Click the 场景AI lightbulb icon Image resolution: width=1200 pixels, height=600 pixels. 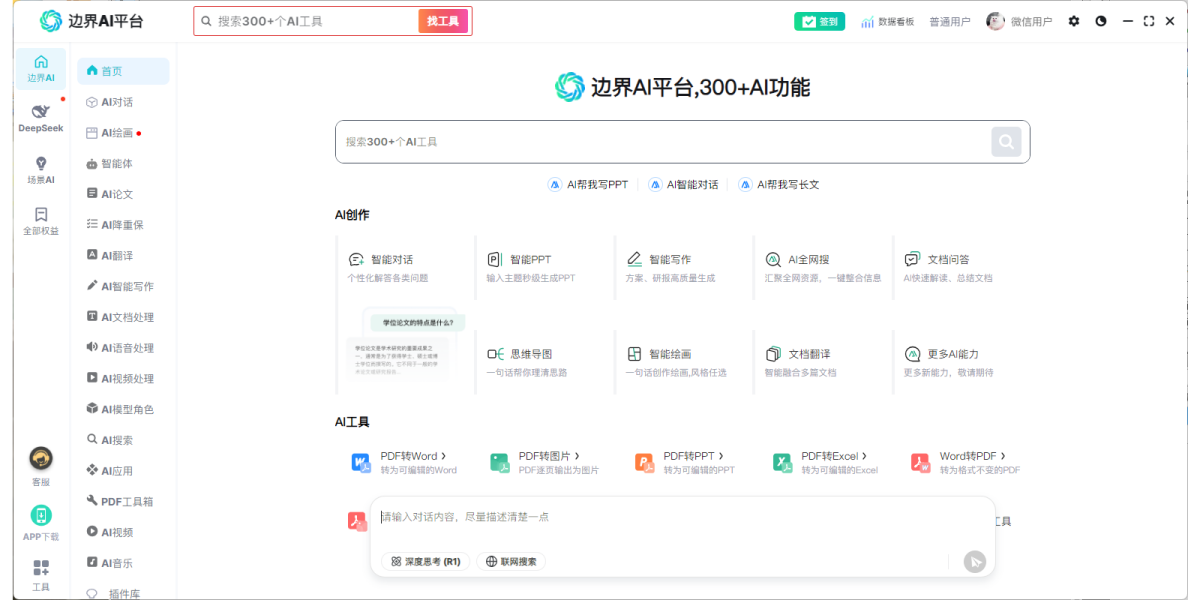(41, 164)
